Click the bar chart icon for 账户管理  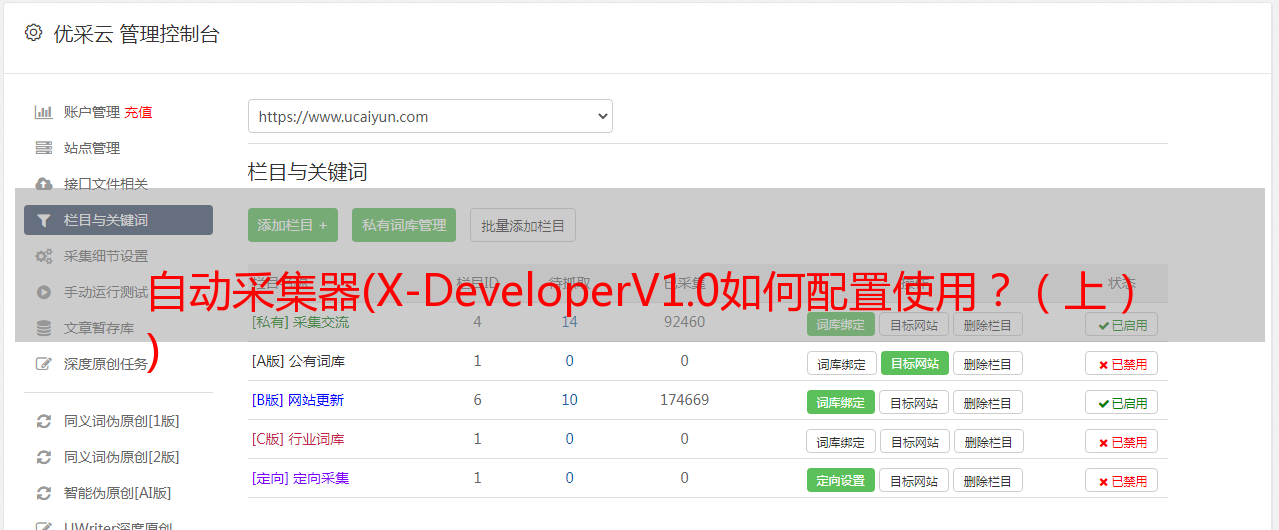click(43, 112)
